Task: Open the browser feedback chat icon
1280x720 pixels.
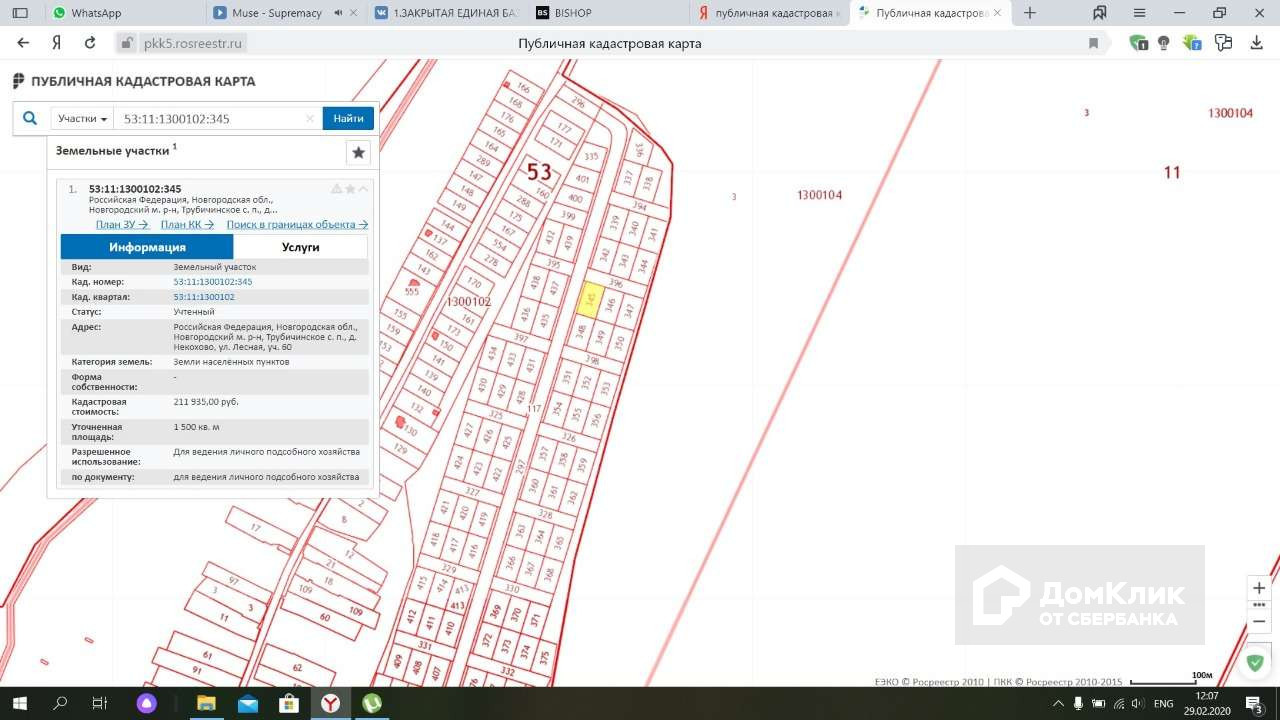Action: (1223, 43)
